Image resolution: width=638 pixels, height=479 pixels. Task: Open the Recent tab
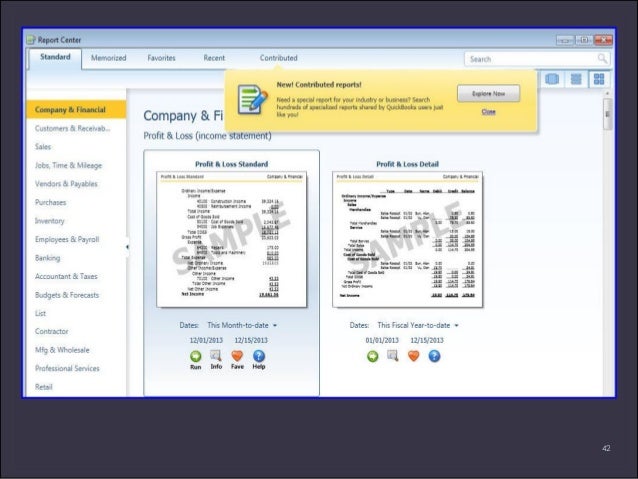214,58
